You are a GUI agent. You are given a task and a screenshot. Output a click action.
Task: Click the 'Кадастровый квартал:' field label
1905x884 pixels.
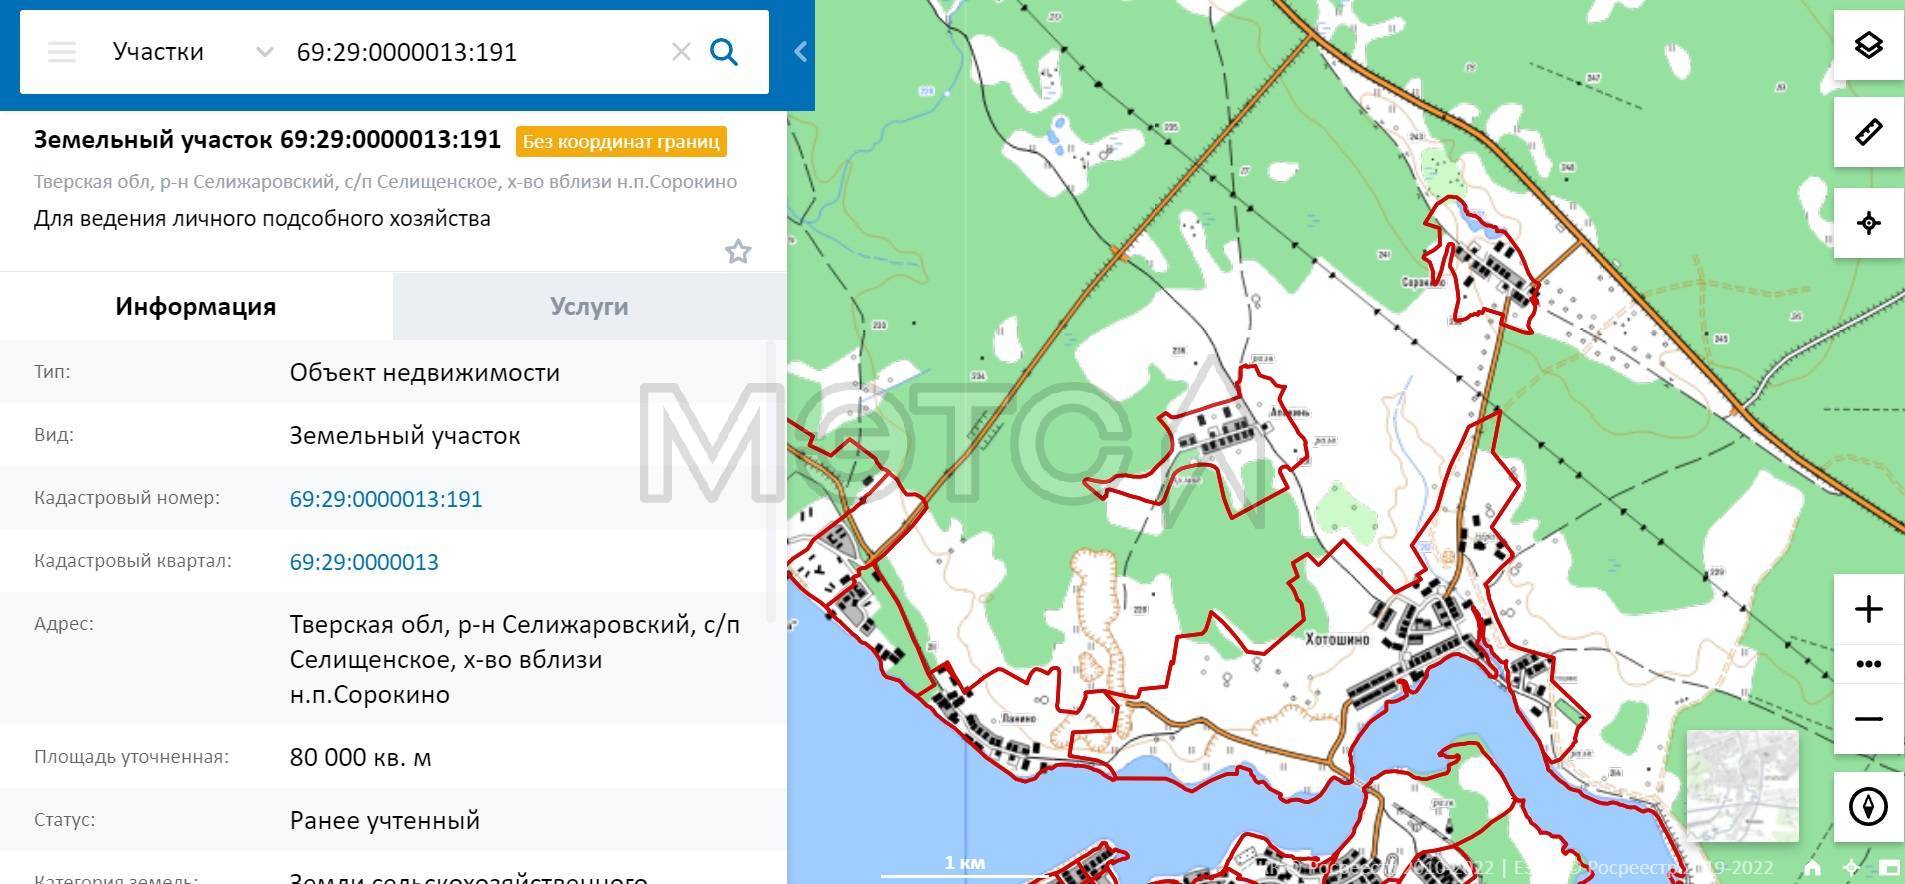click(133, 561)
